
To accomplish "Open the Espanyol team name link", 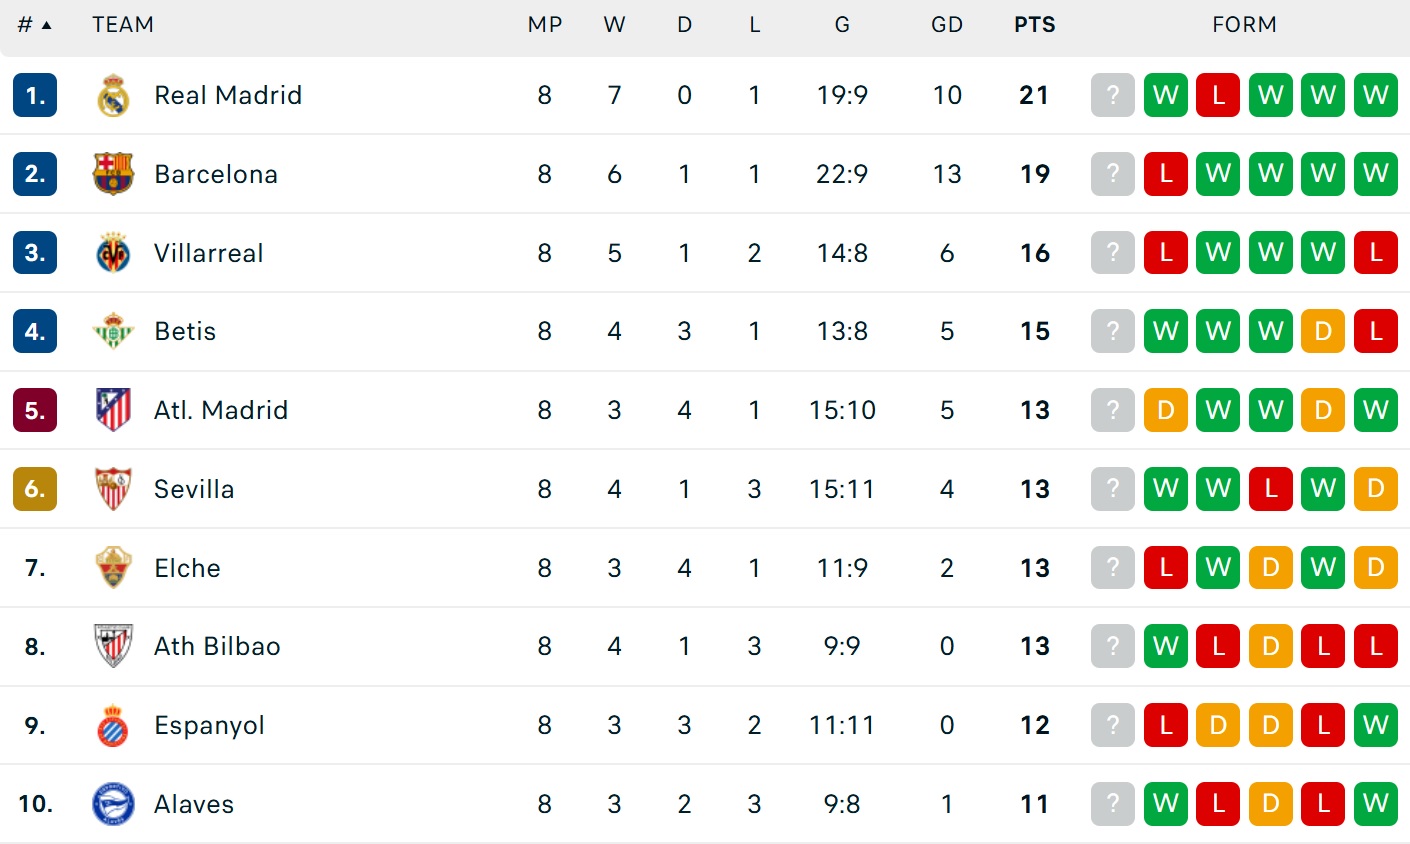I will [209, 725].
